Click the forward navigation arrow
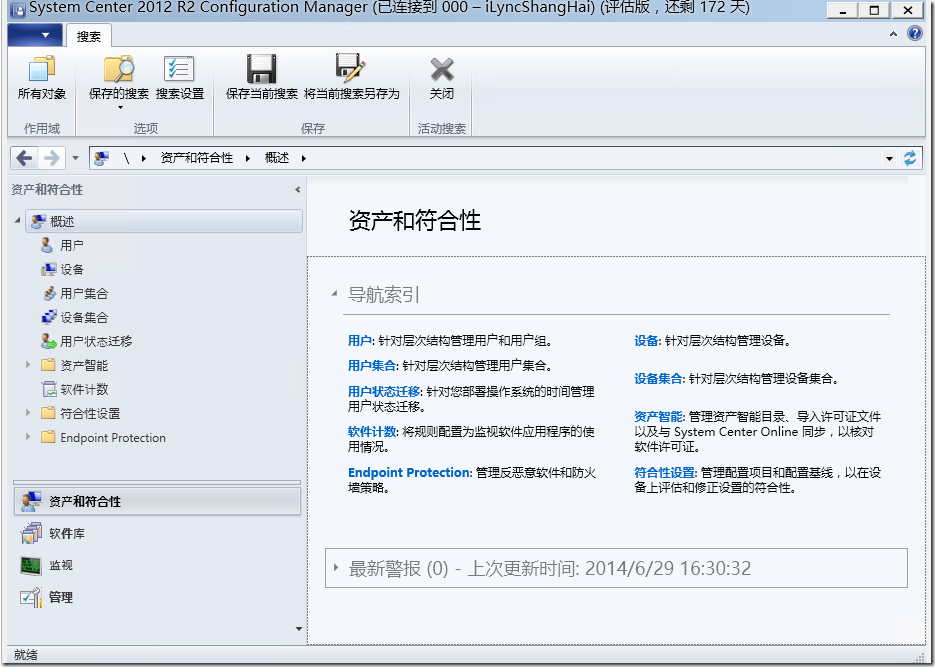The width and height of the screenshot is (935, 667). click(52, 158)
